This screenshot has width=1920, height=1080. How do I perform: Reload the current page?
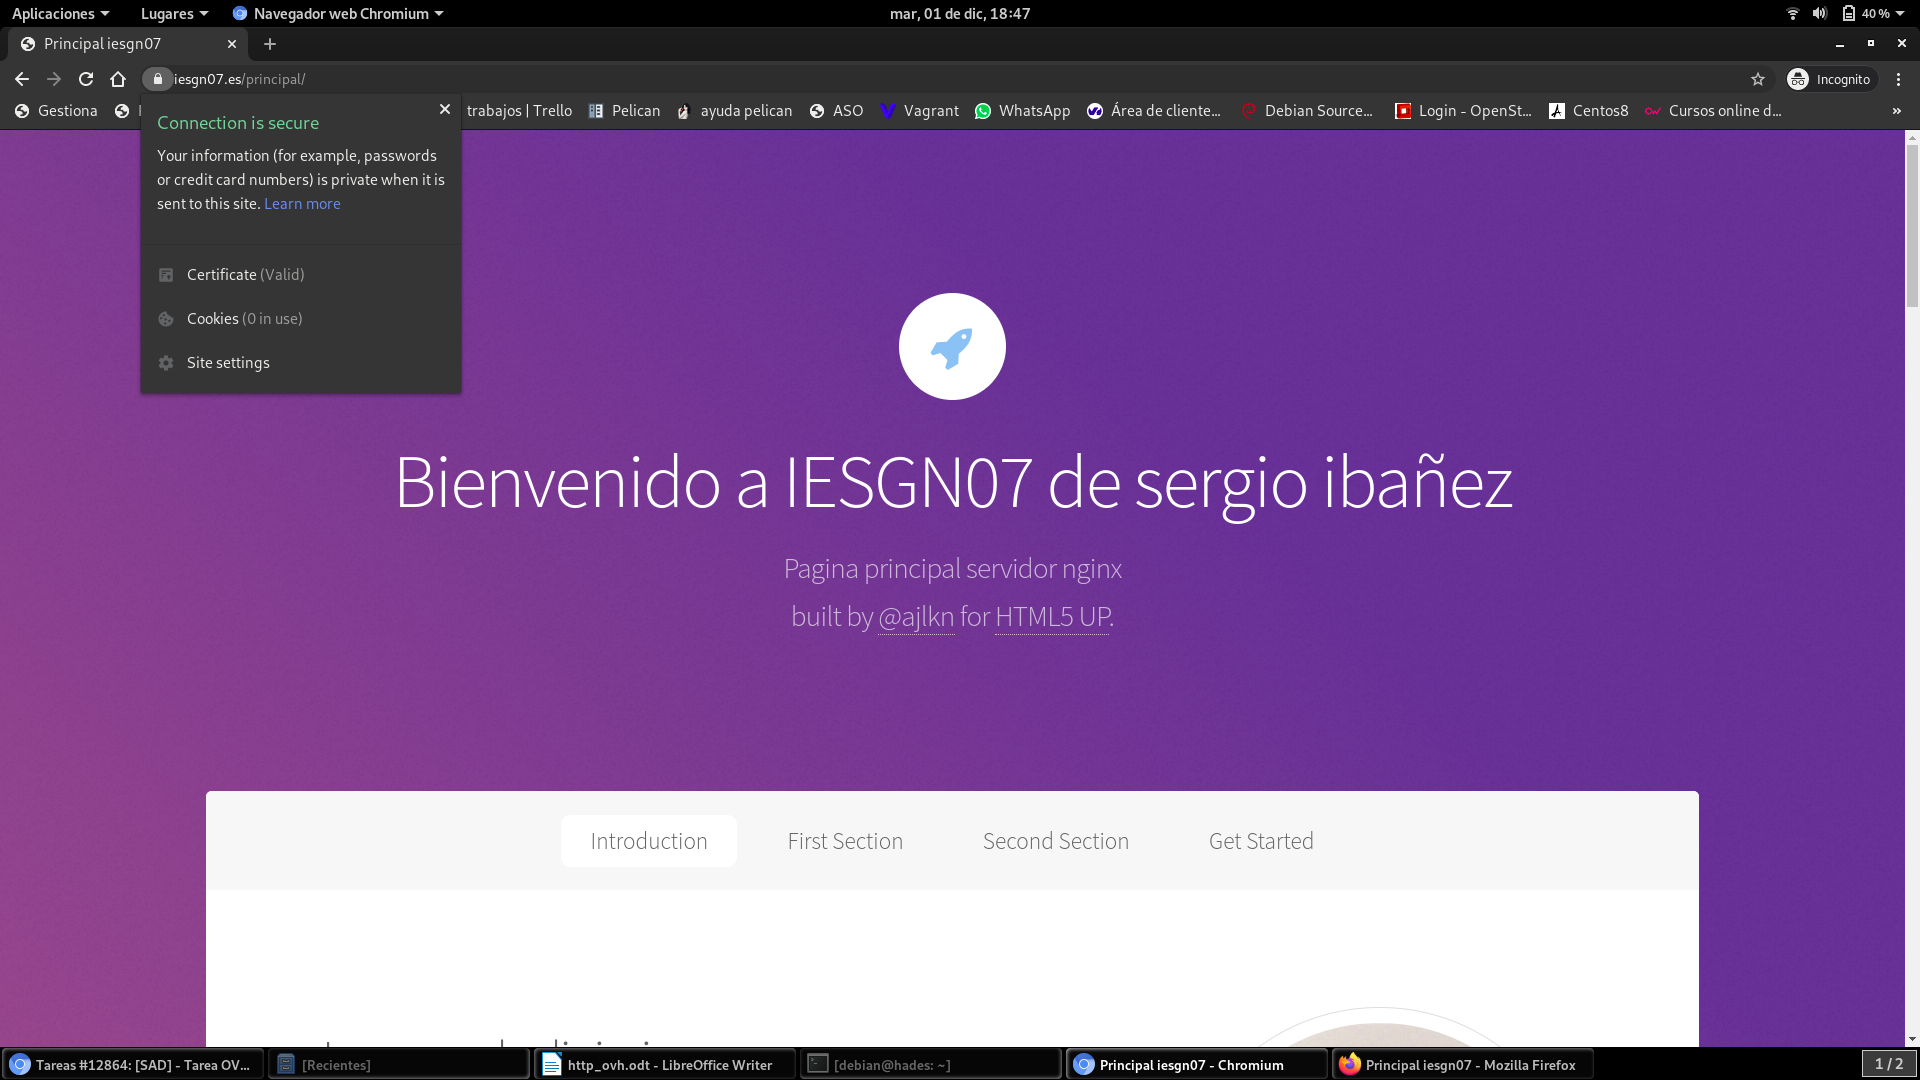point(86,79)
